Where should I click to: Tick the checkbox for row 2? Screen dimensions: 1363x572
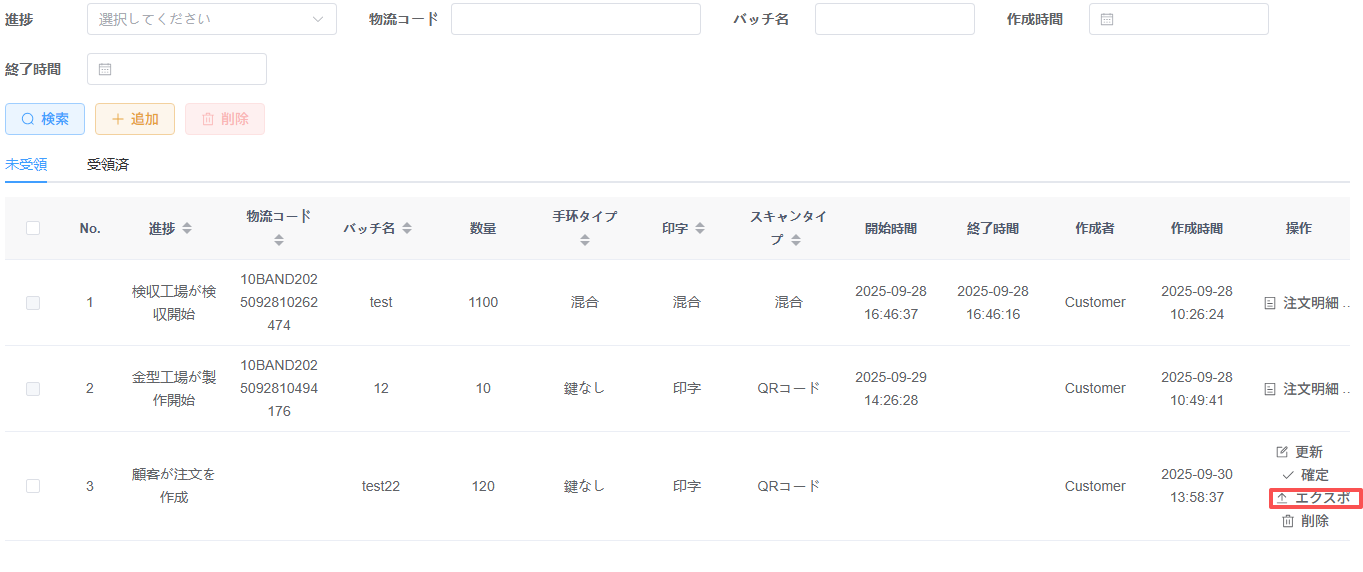coord(33,388)
